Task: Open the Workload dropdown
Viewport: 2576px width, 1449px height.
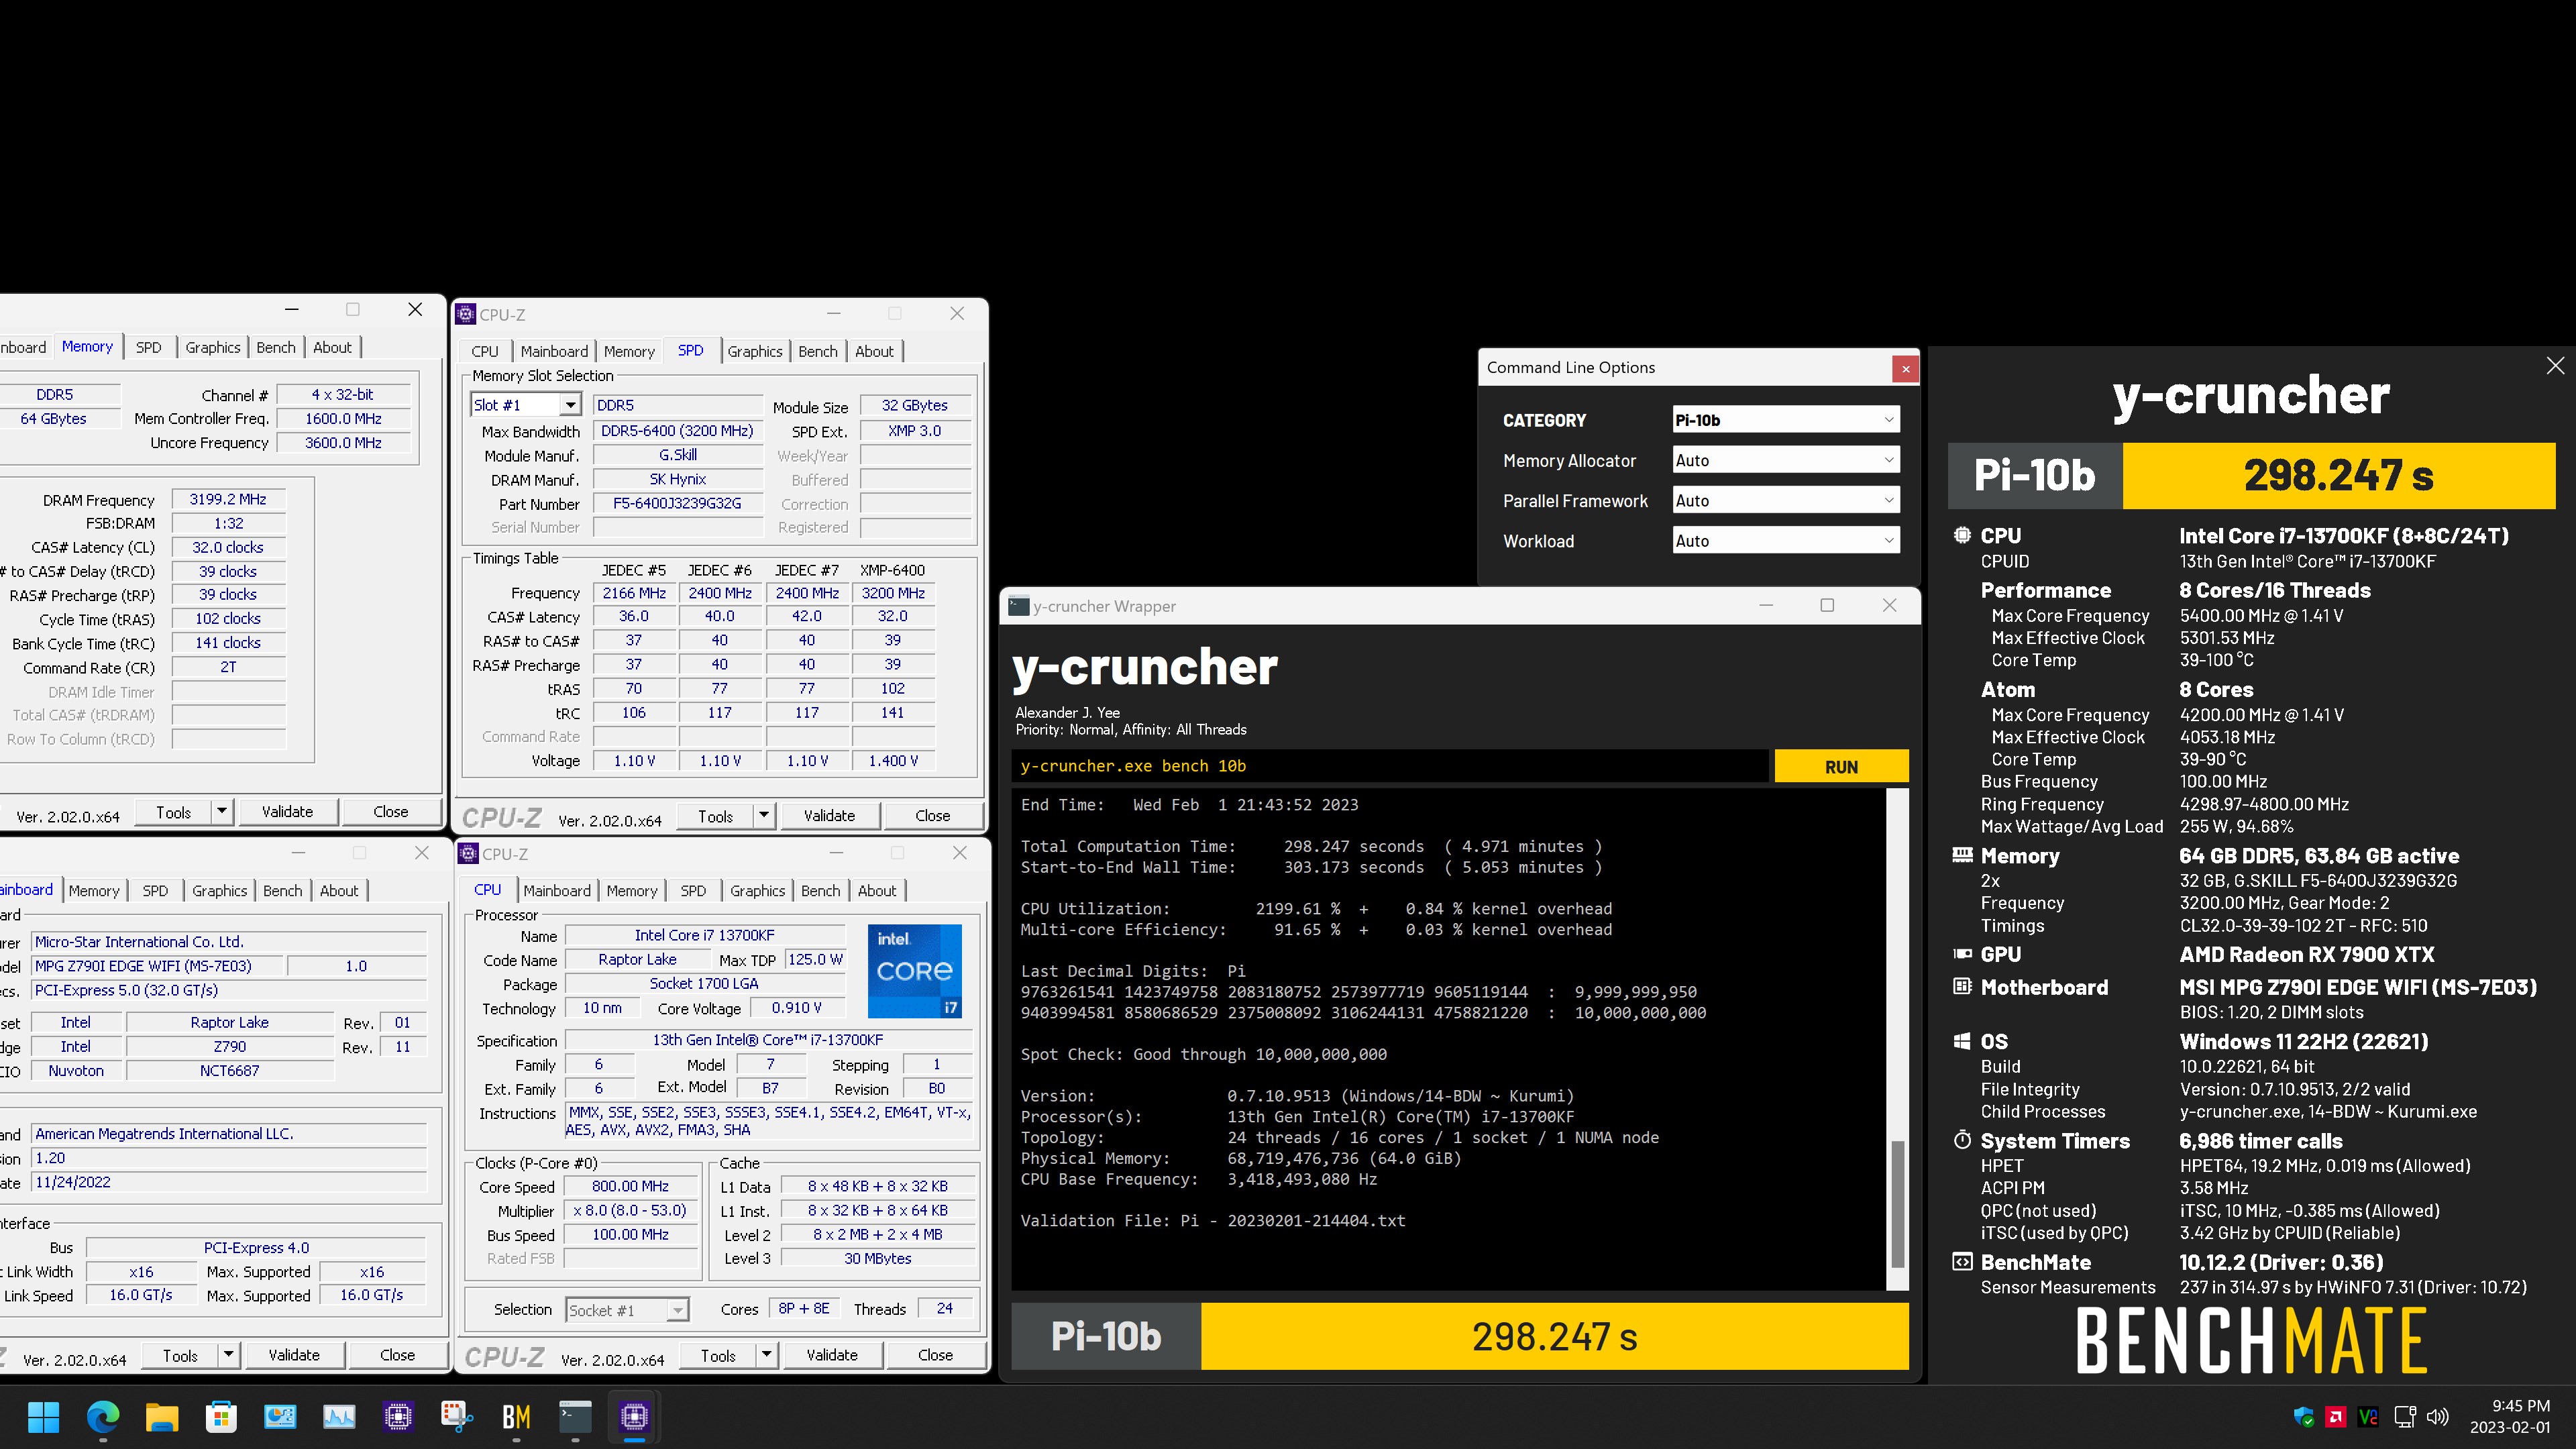Action: 1786,540
